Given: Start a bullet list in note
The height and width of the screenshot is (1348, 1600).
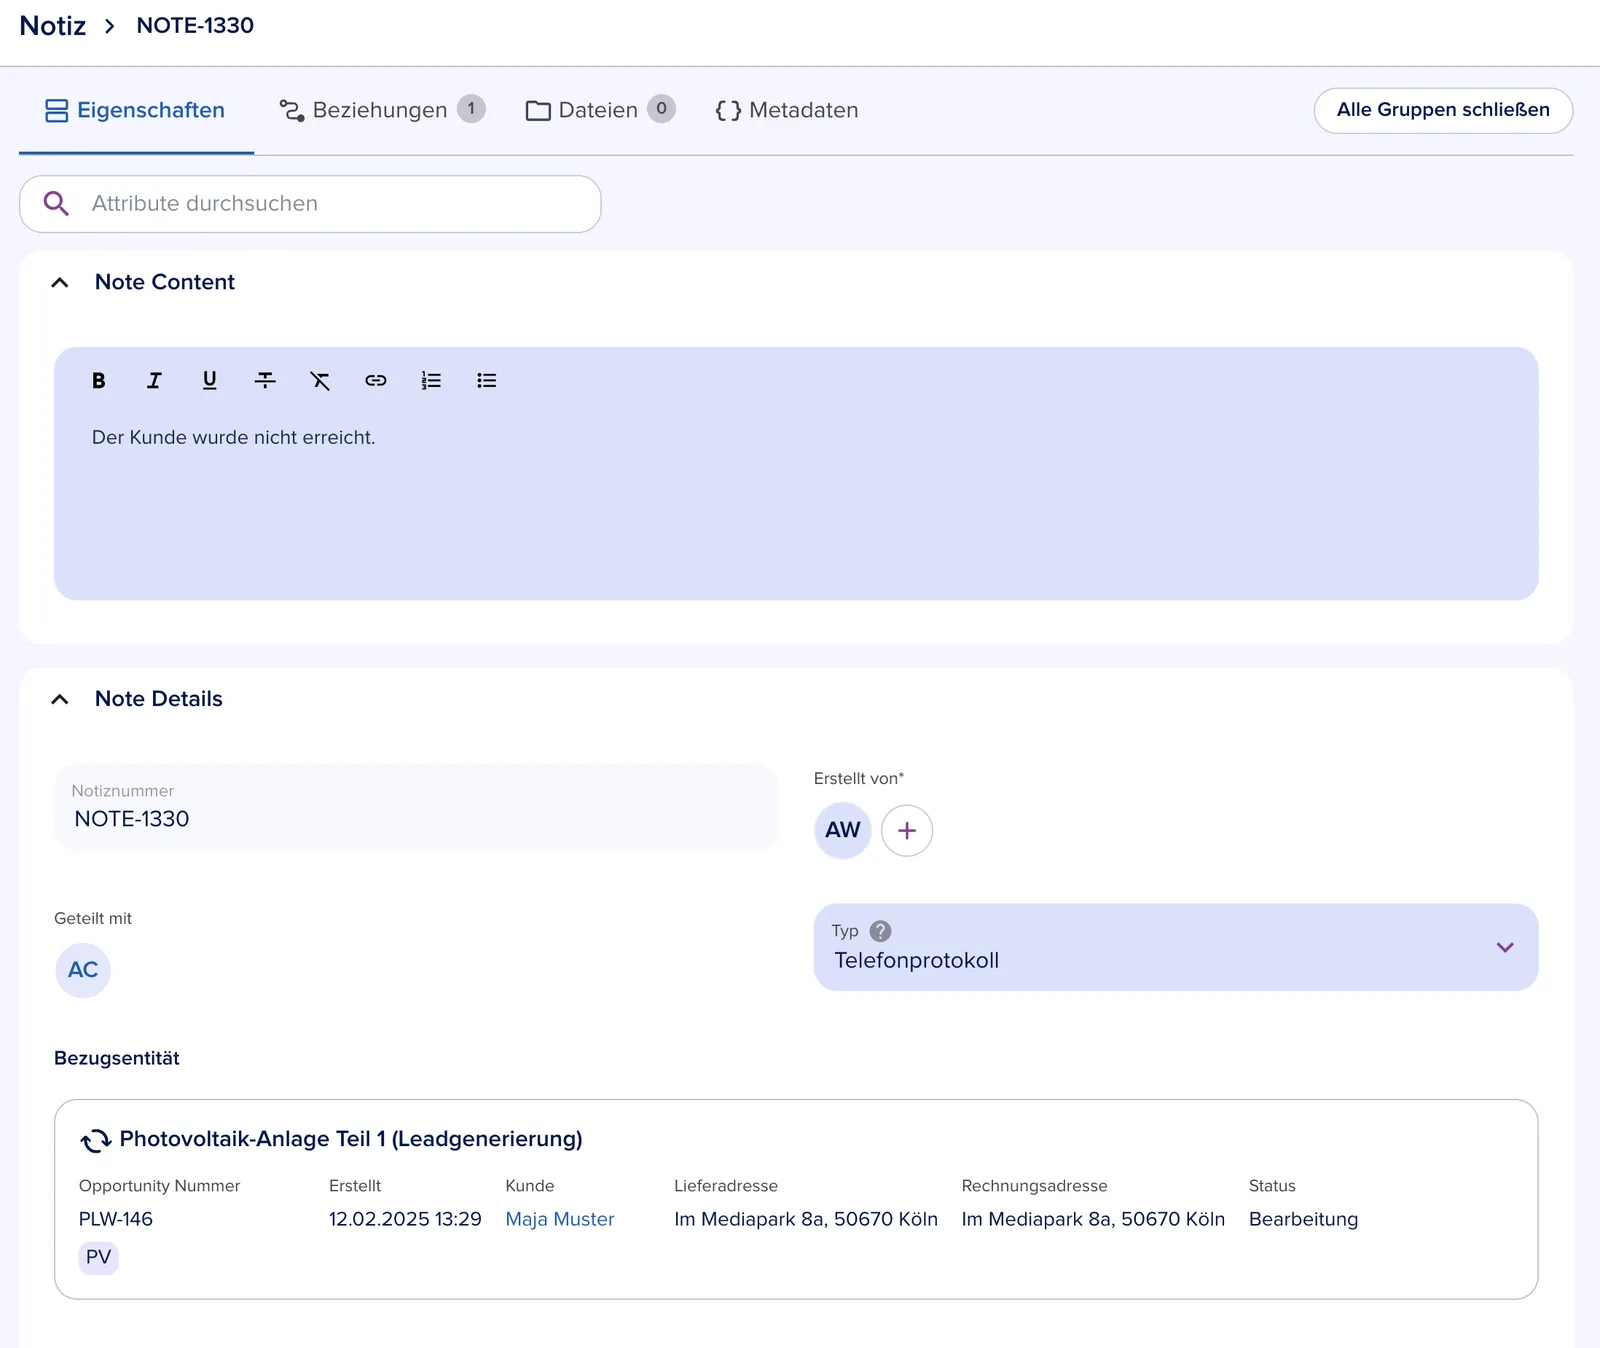Looking at the screenshot, I should pyautogui.click(x=487, y=380).
